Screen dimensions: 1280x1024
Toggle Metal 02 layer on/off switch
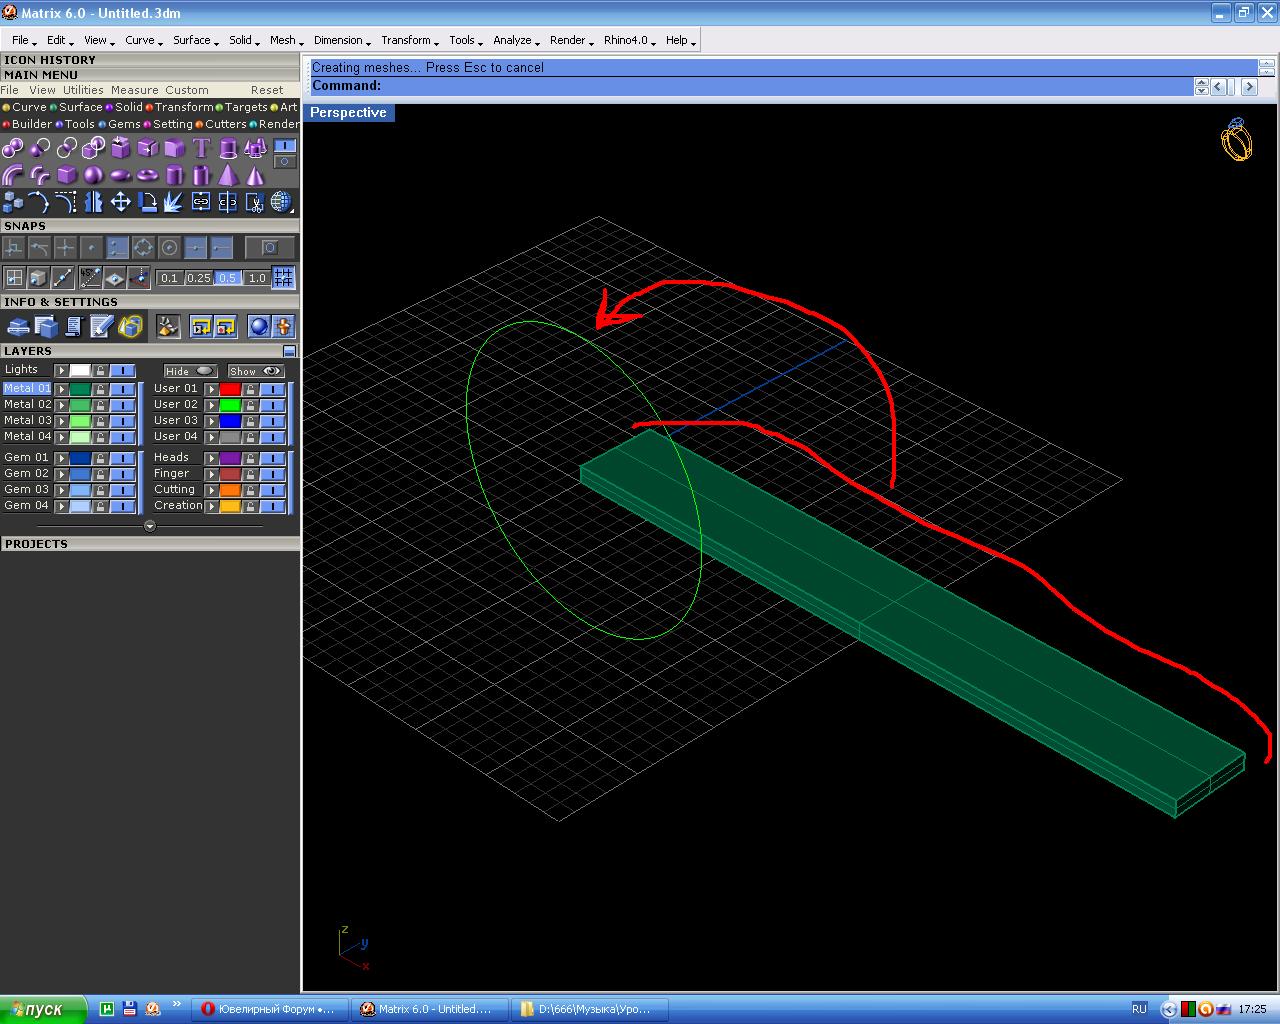point(122,405)
